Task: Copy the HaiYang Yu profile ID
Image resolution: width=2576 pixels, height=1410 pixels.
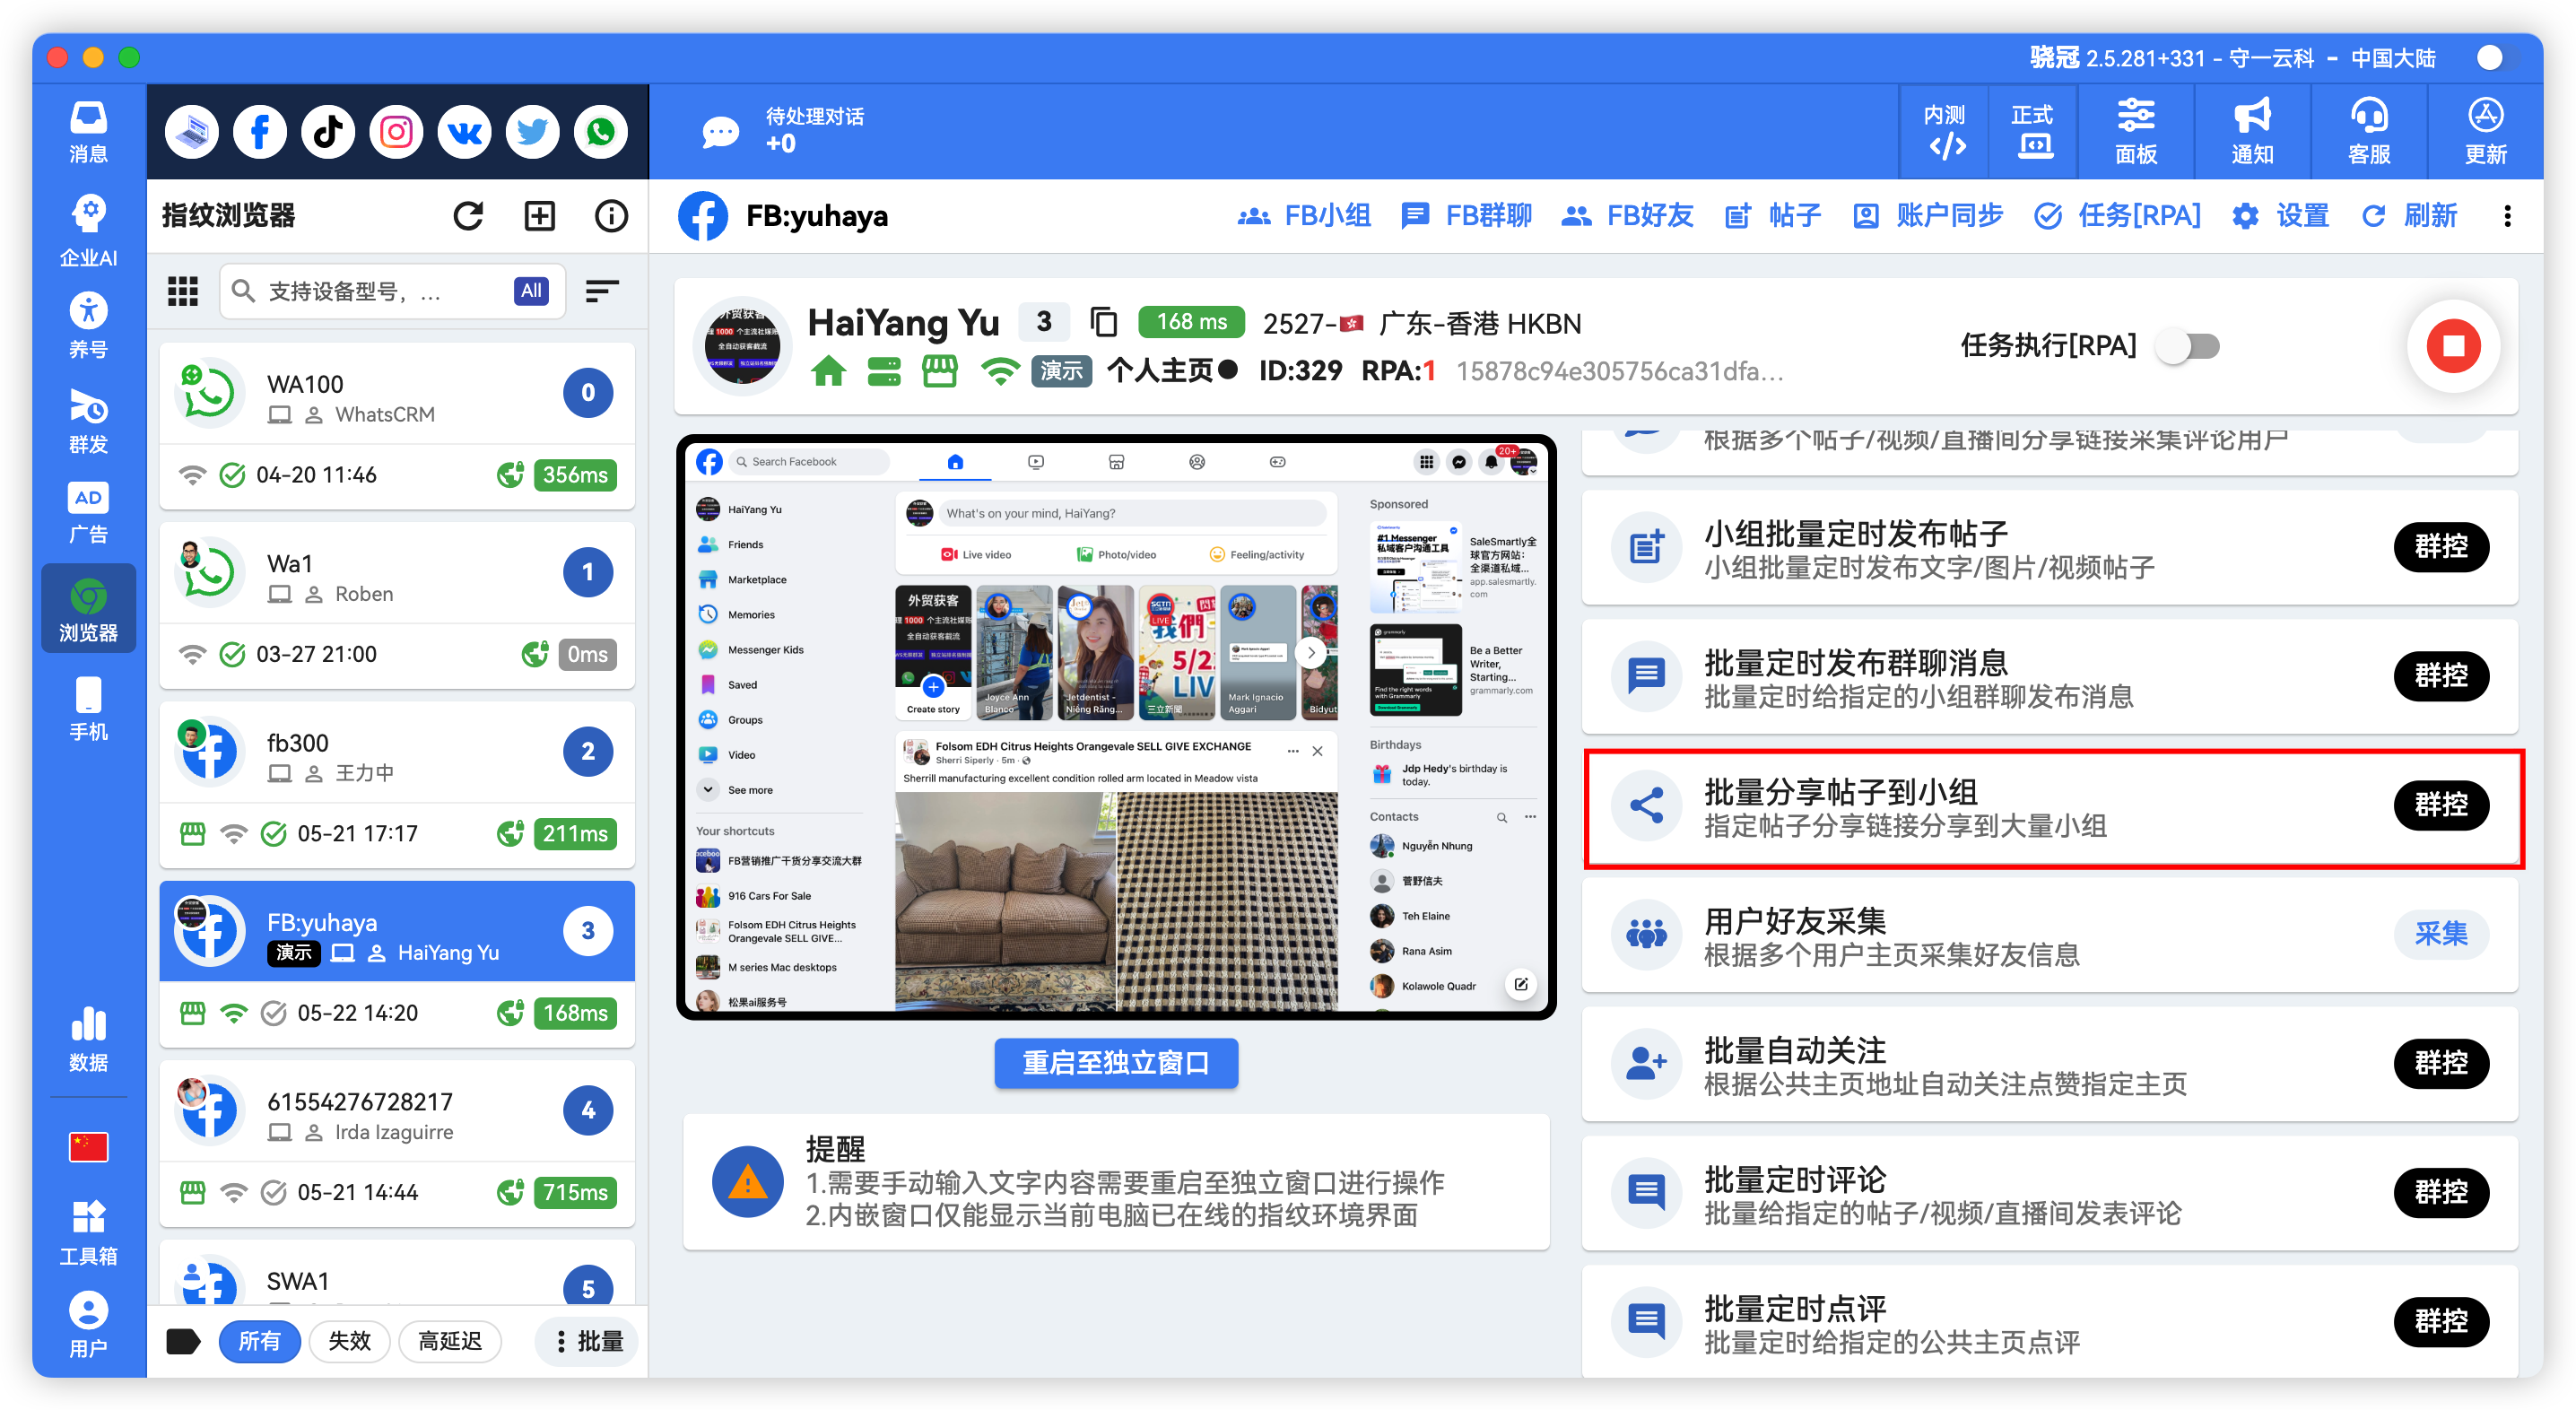Action: pyautogui.click(x=1104, y=322)
